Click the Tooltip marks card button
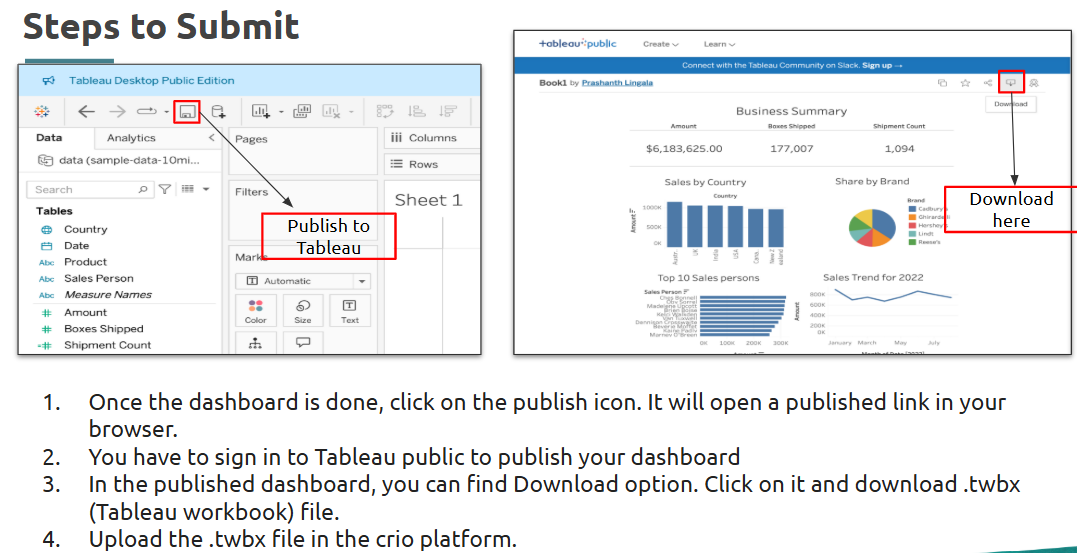This screenshot has width=1077, height=553. (303, 343)
